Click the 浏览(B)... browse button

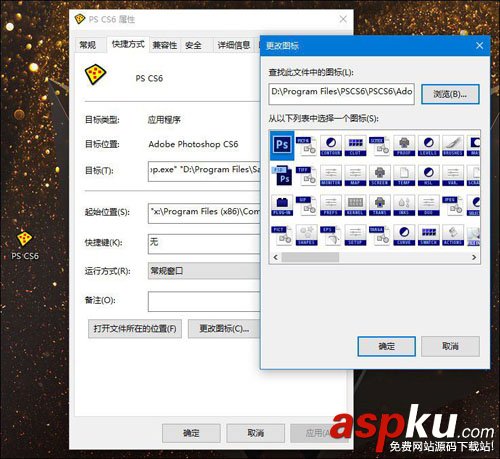pyautogui.click(x=450, y=94)
